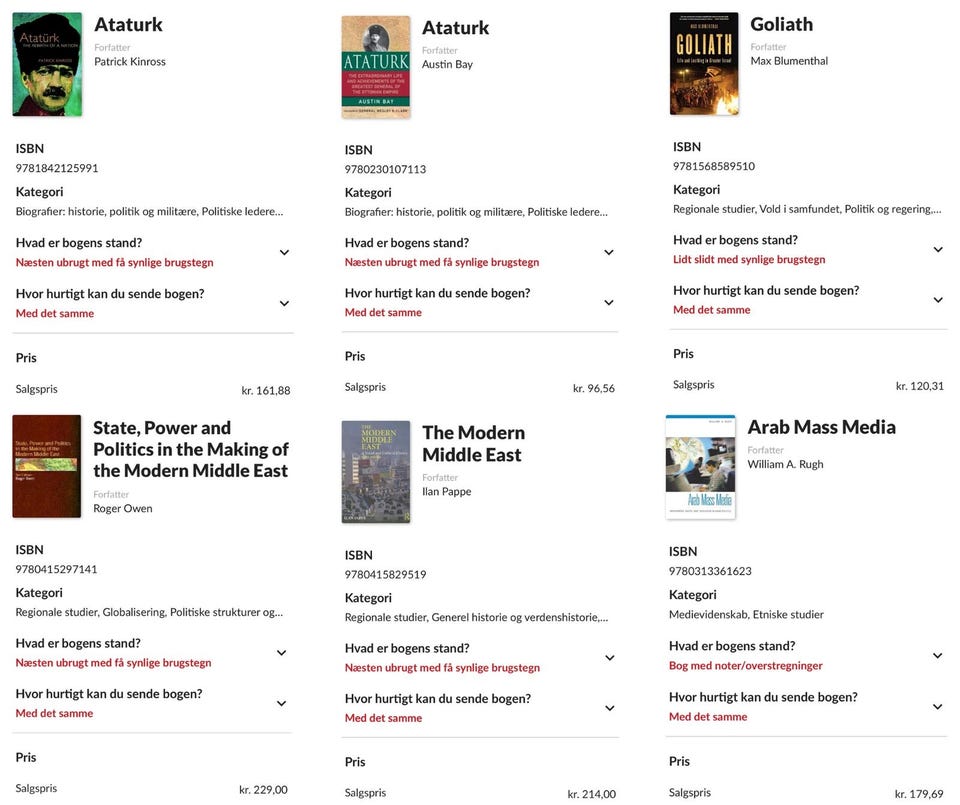Image resolution: width=960 pixels, height=805 pixels.
Task: Open shipping speed dropdown for Arab Mass Media
Action: pos(938,707)
